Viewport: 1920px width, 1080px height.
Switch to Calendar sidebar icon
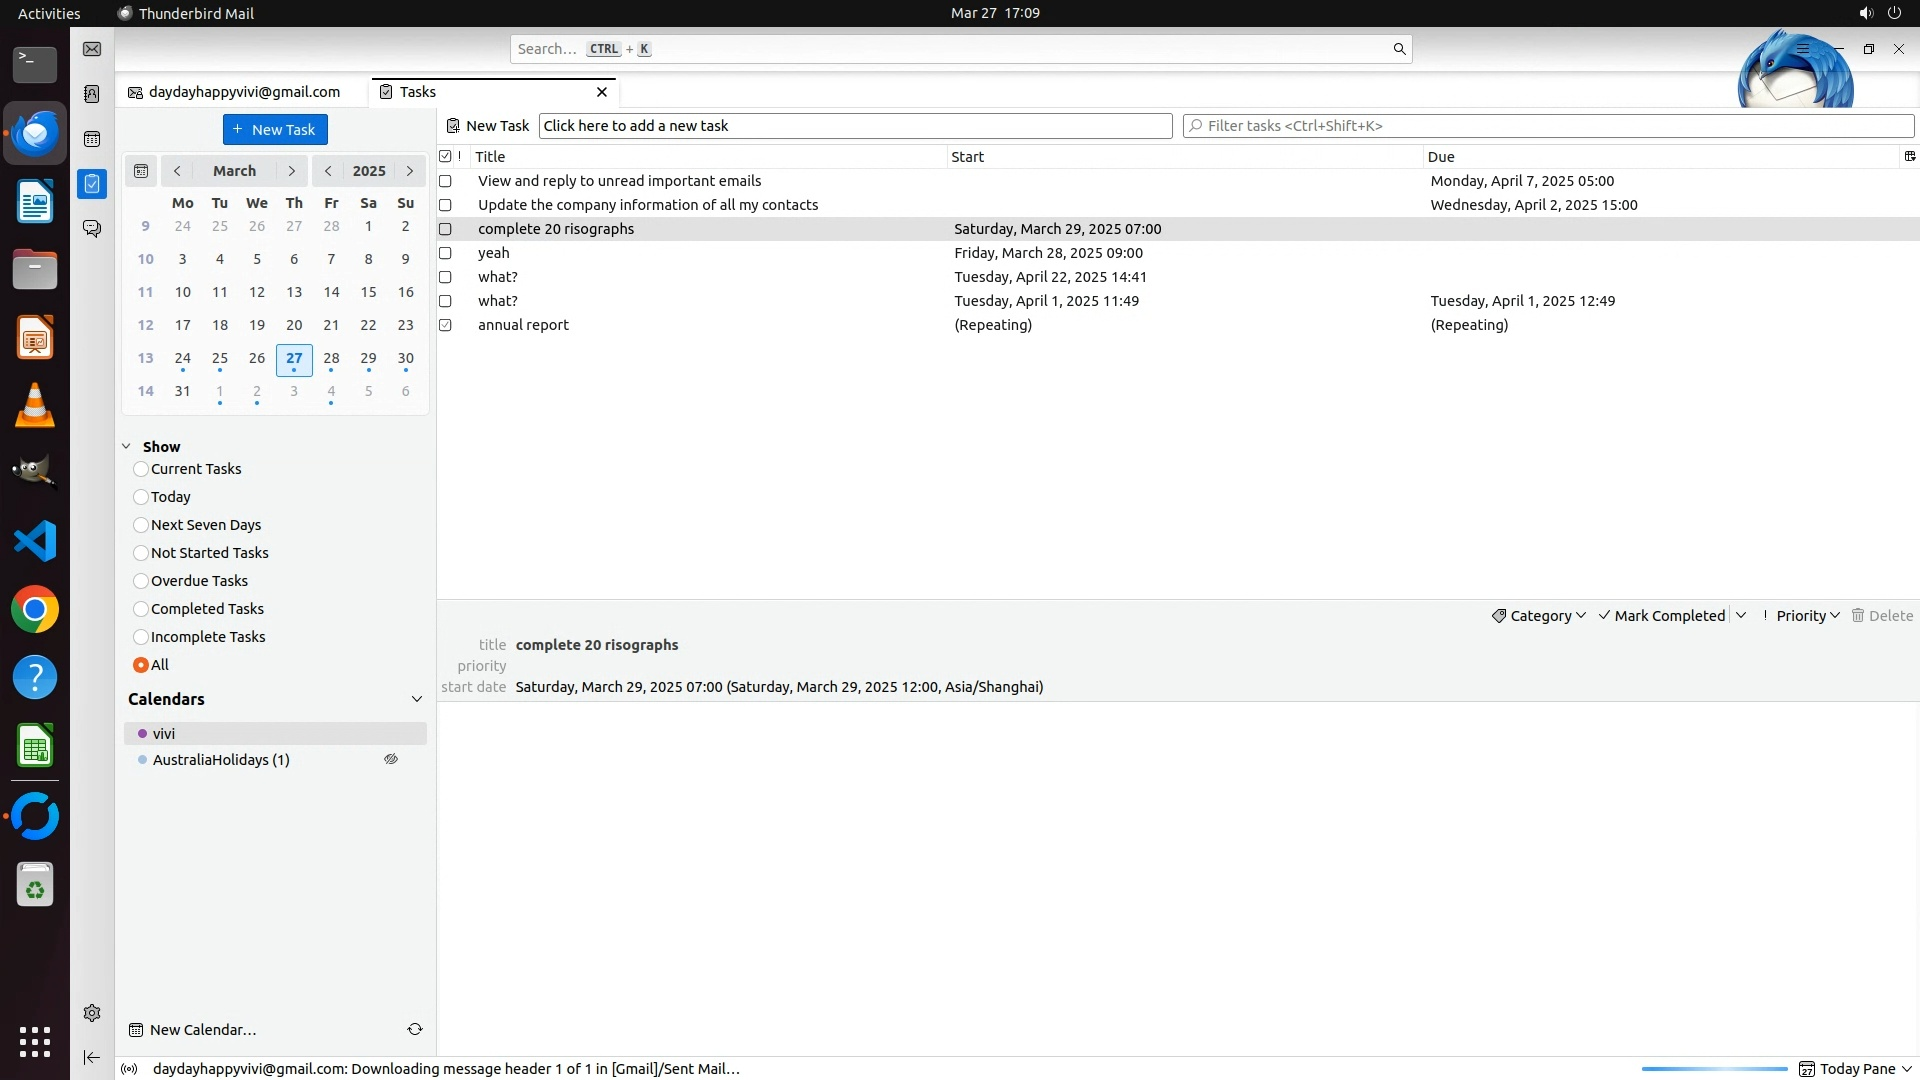[92, 139]
